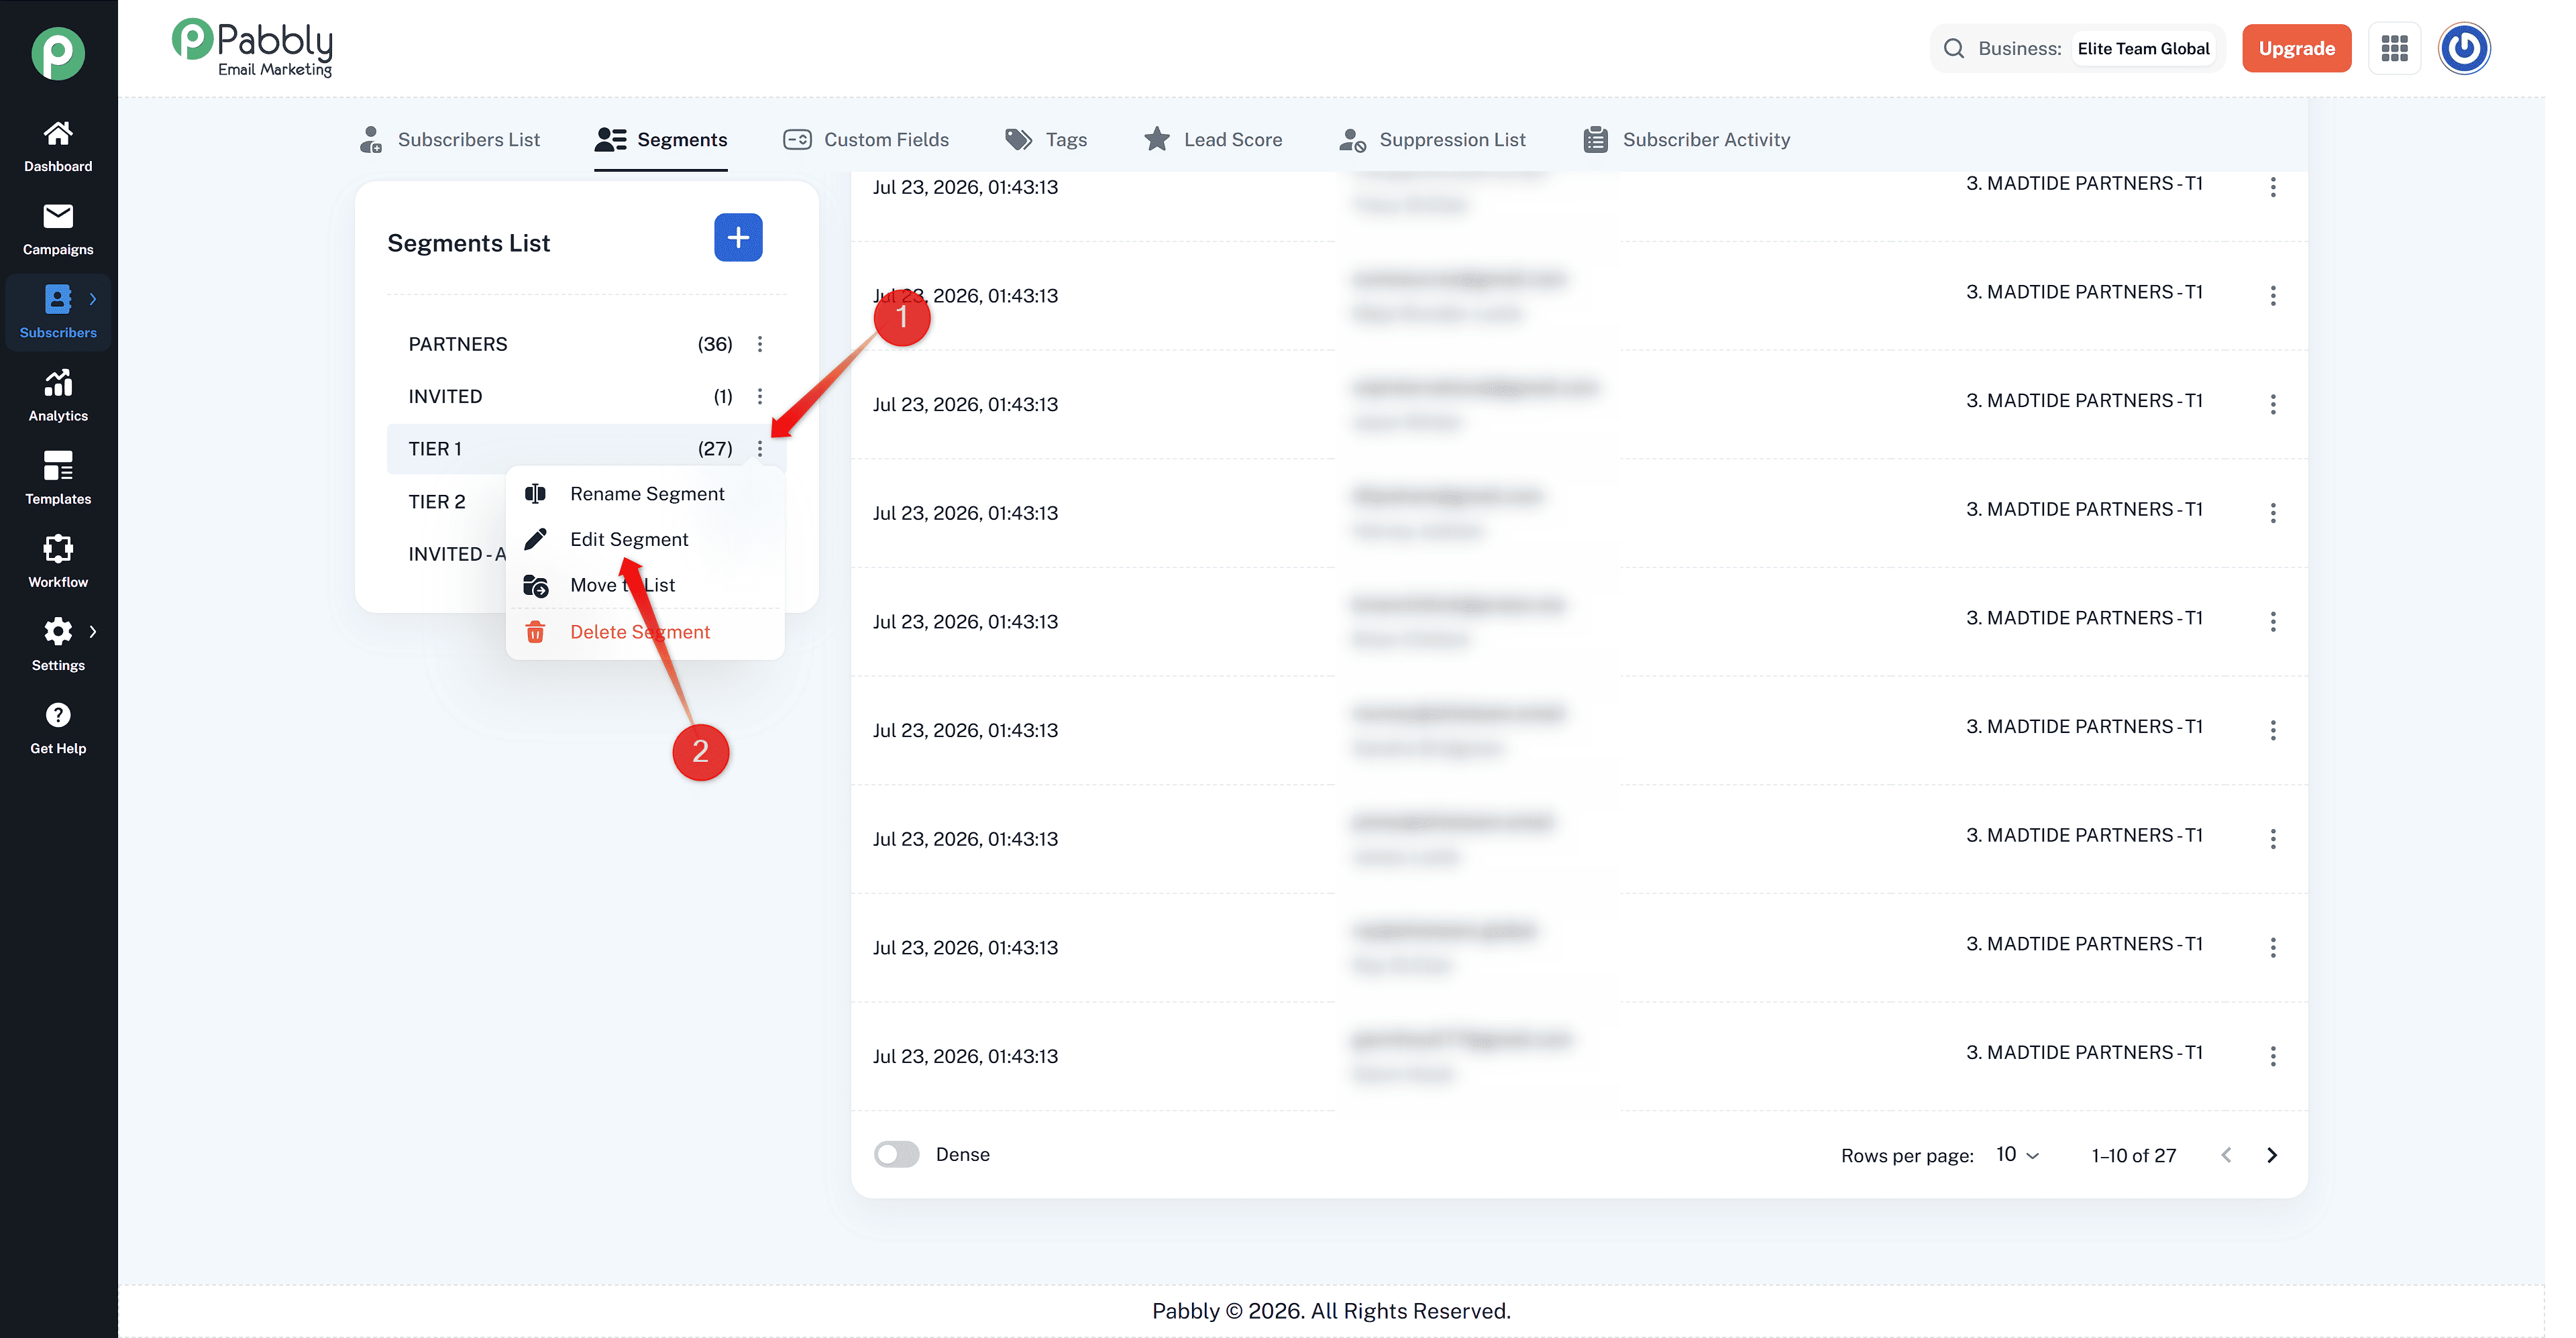The height and width of the screenshot is (1338, 2576).
Task: Switch to the Suppression List tab
Action: pos(1432,140)
